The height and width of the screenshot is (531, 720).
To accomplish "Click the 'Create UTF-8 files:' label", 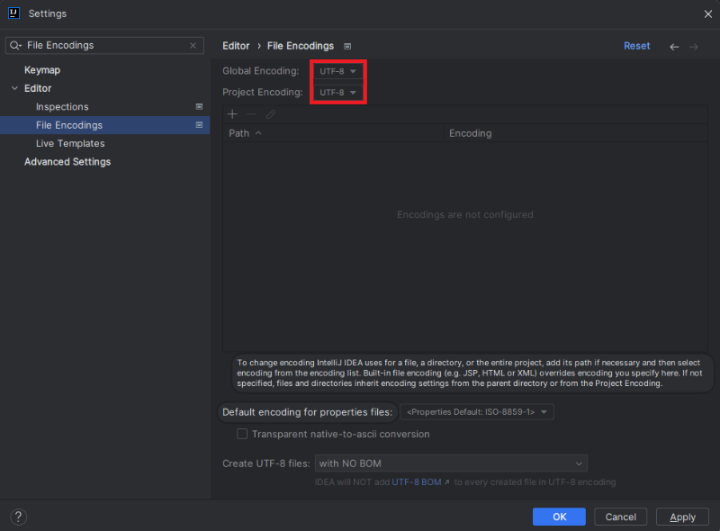I will point(266,463).
